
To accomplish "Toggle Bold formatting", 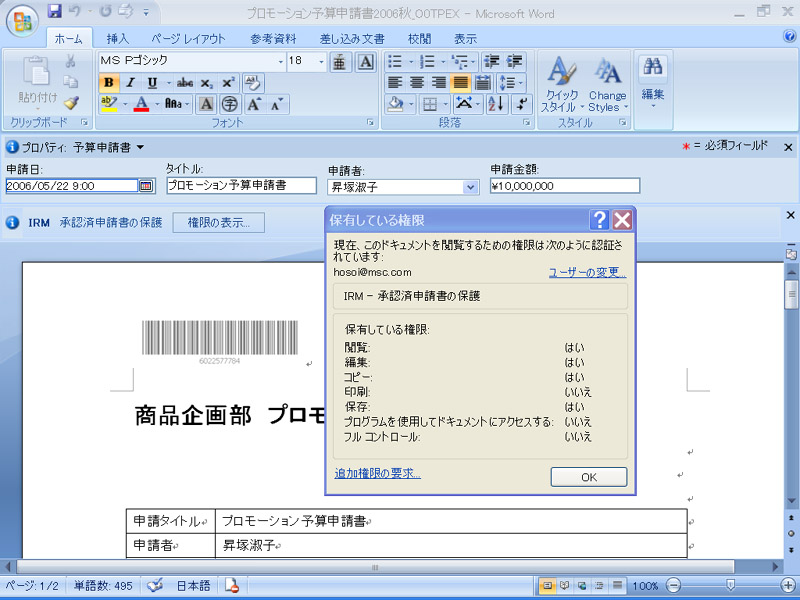I will (x=109, y=83).
